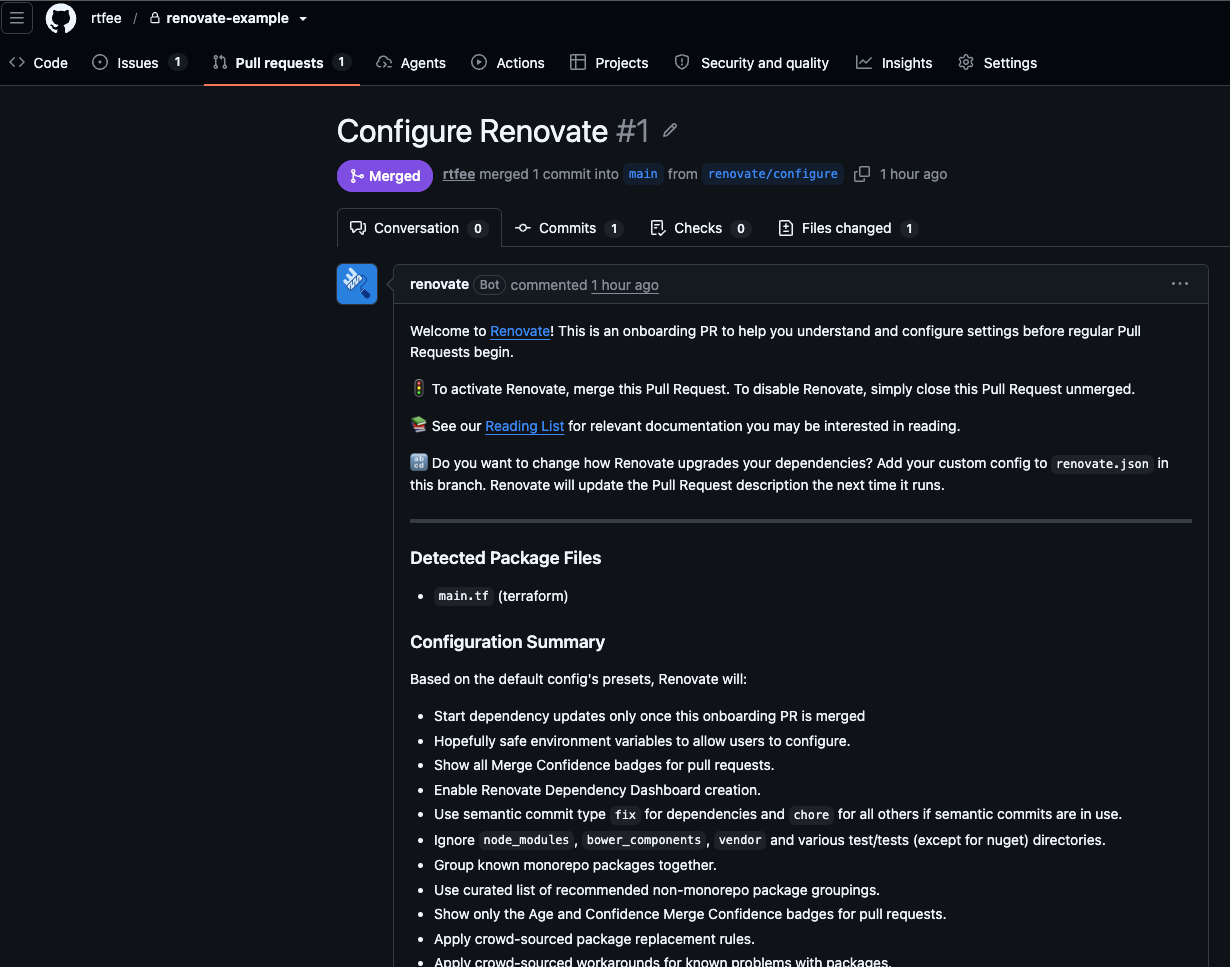The width and height of the screenshot is (1230, 967).
Task: Switch to the Commits tab
Action: (x=569, y=228)
